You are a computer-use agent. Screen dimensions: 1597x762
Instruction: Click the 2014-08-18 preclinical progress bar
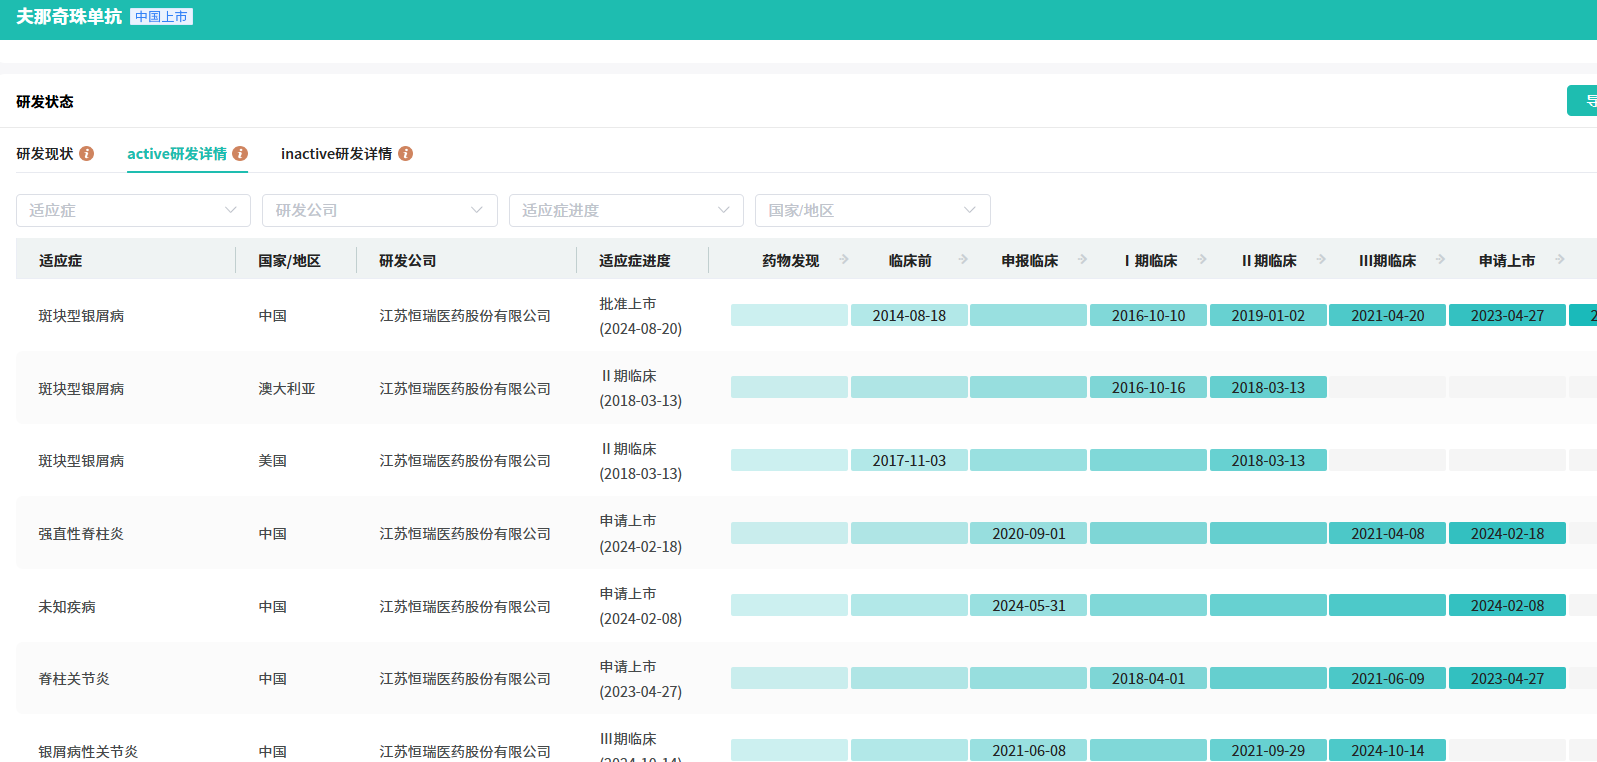tap(909, 315)
